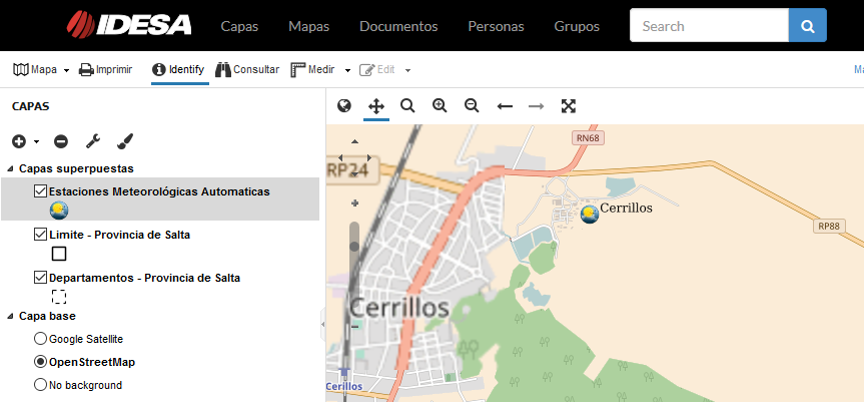
Task: Collapse the layers panel side handle
Action: [322, 324]
